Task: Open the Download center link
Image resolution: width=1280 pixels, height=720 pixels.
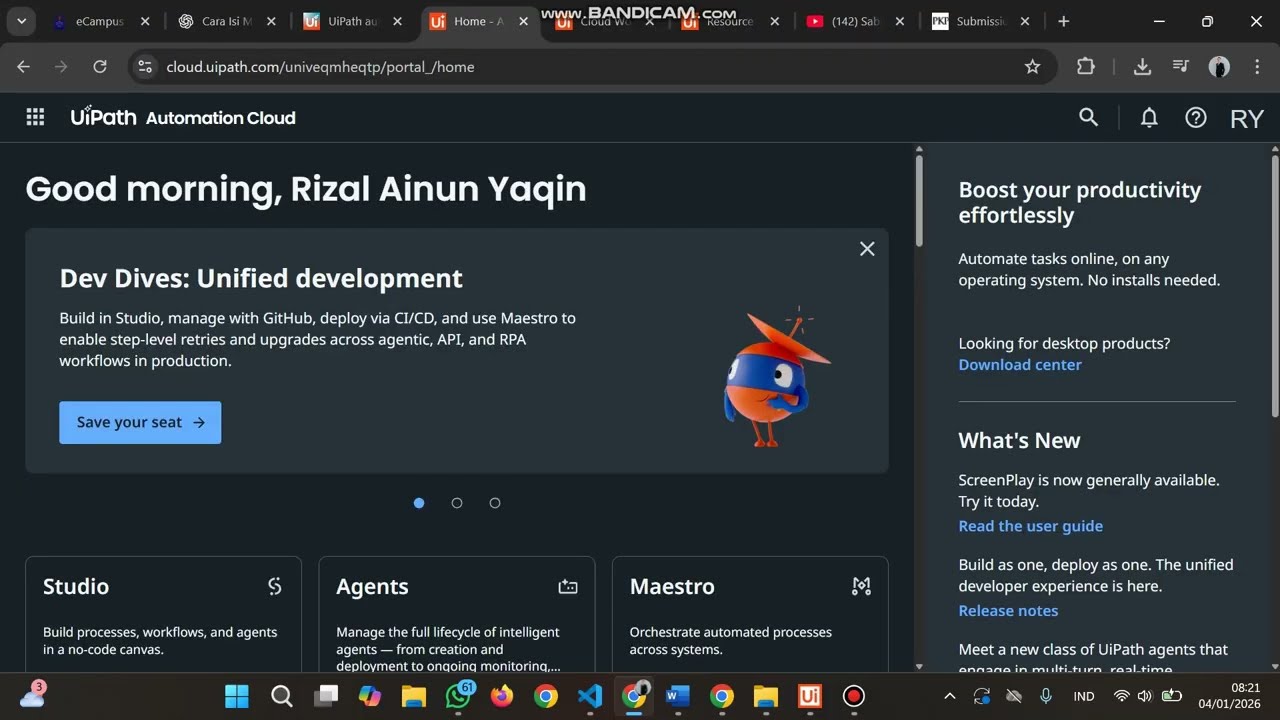Action: pyautogui.click(x=1020, y=364)
